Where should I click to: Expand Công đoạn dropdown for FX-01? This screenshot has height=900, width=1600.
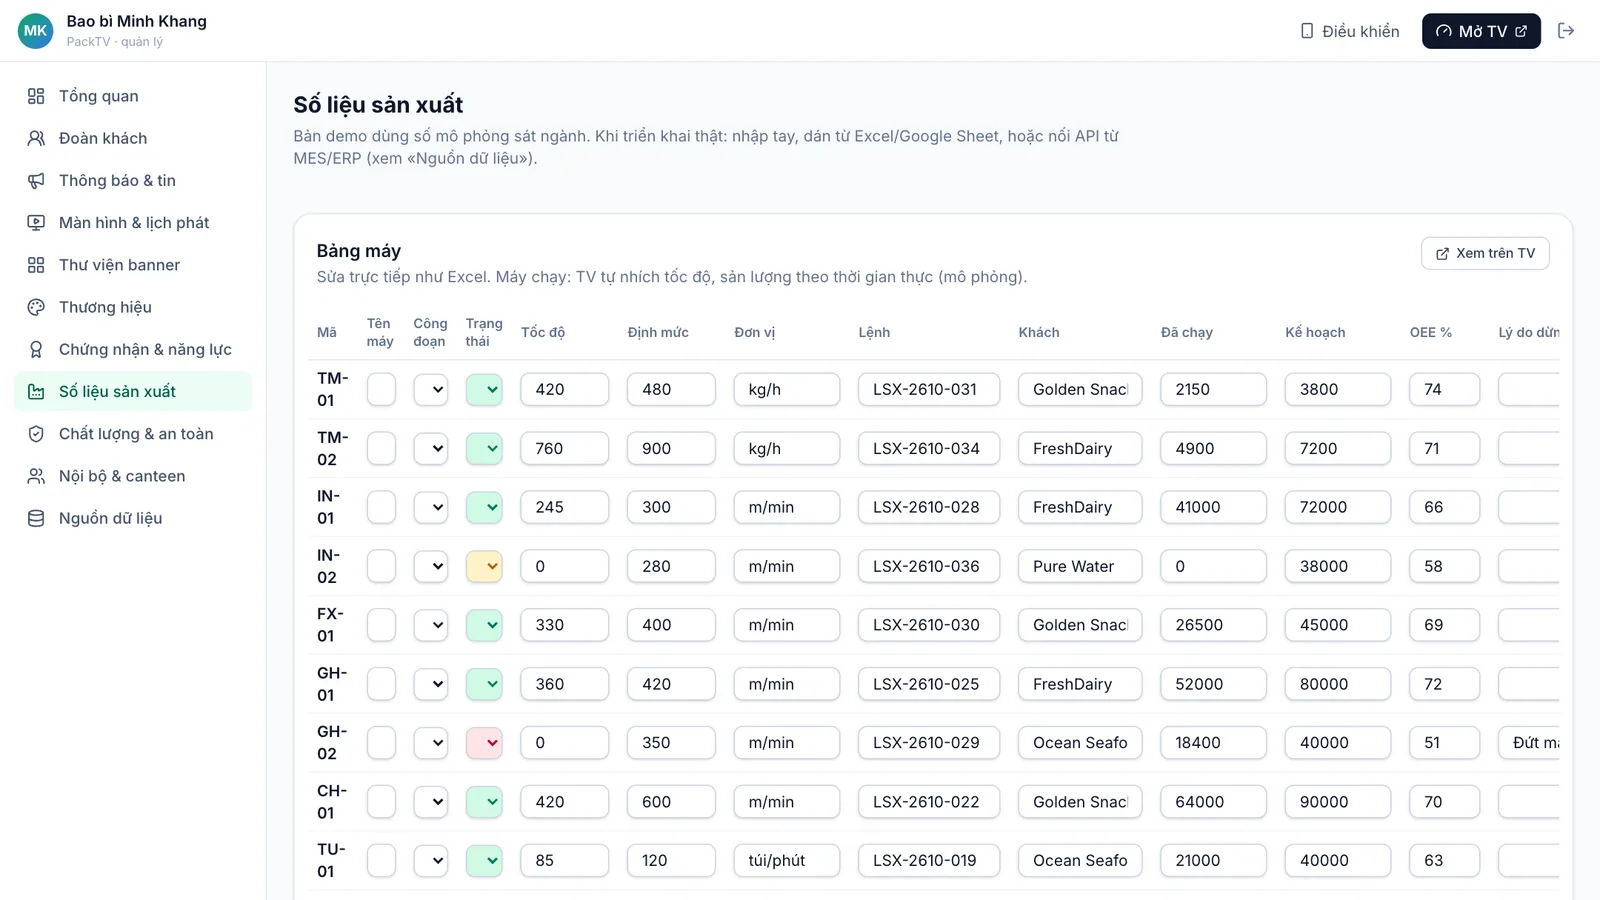point(431,625)
